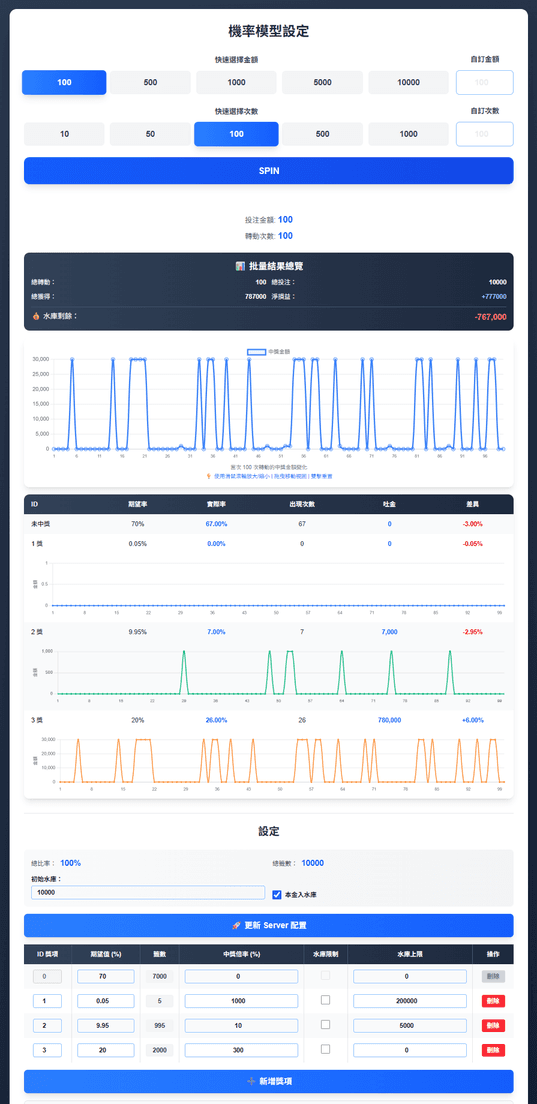Click the icon next to 水庫剩餘

click(x=36, y=316)
